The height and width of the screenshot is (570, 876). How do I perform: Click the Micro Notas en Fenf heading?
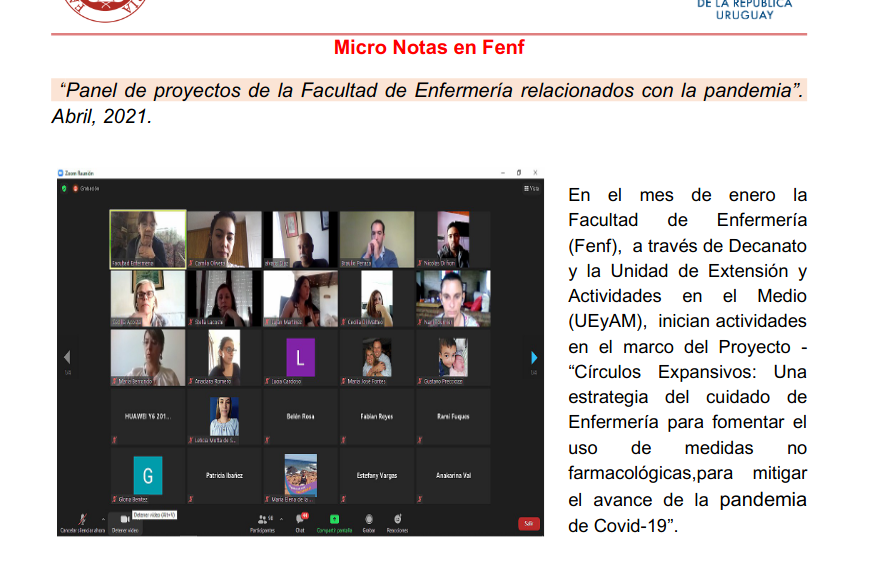429,48
